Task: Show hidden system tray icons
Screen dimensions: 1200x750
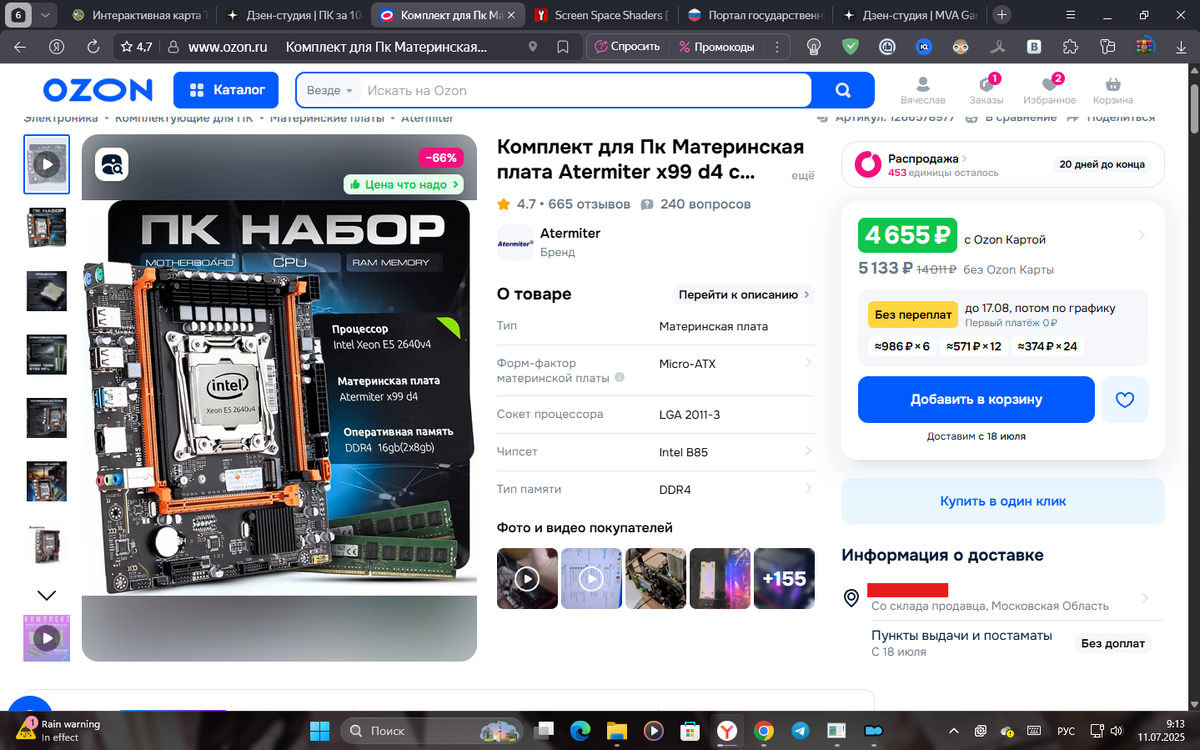Action: point(956,730)
